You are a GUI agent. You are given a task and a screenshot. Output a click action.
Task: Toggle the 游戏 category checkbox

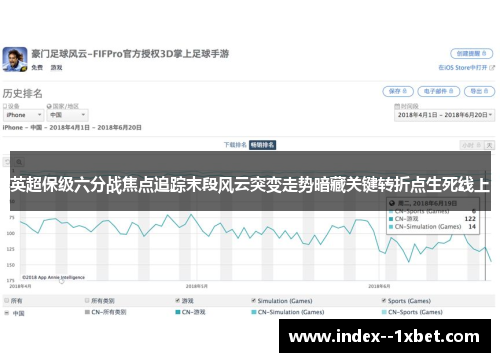coord(178,301)
